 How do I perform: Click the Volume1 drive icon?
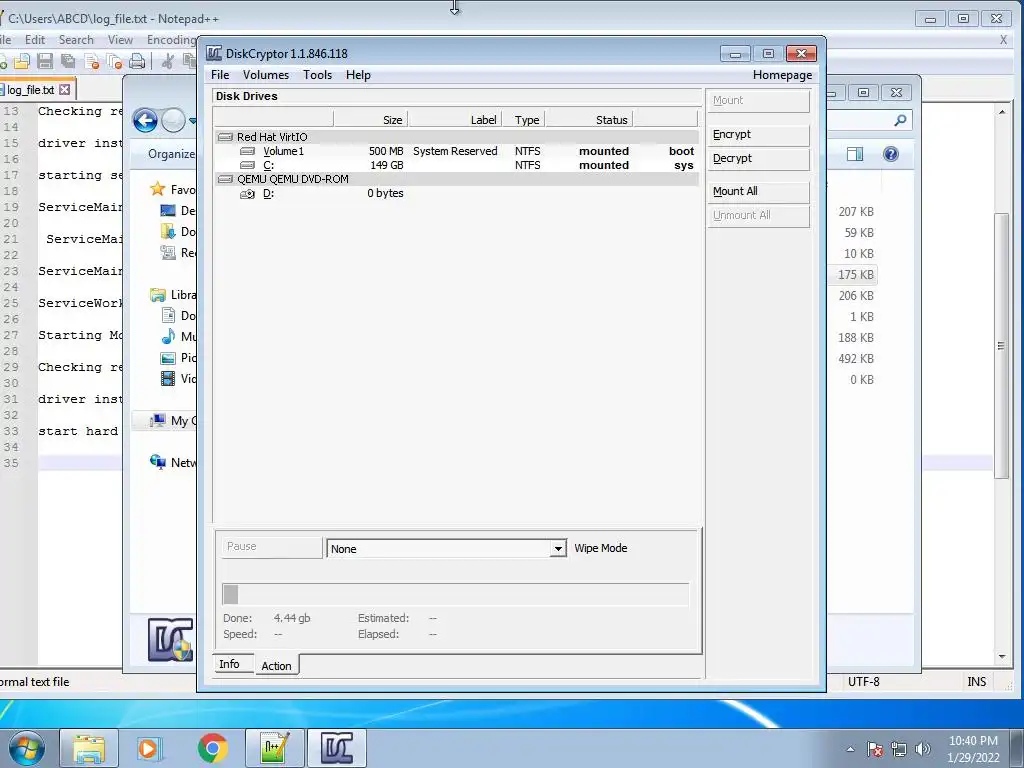(248, 152)
